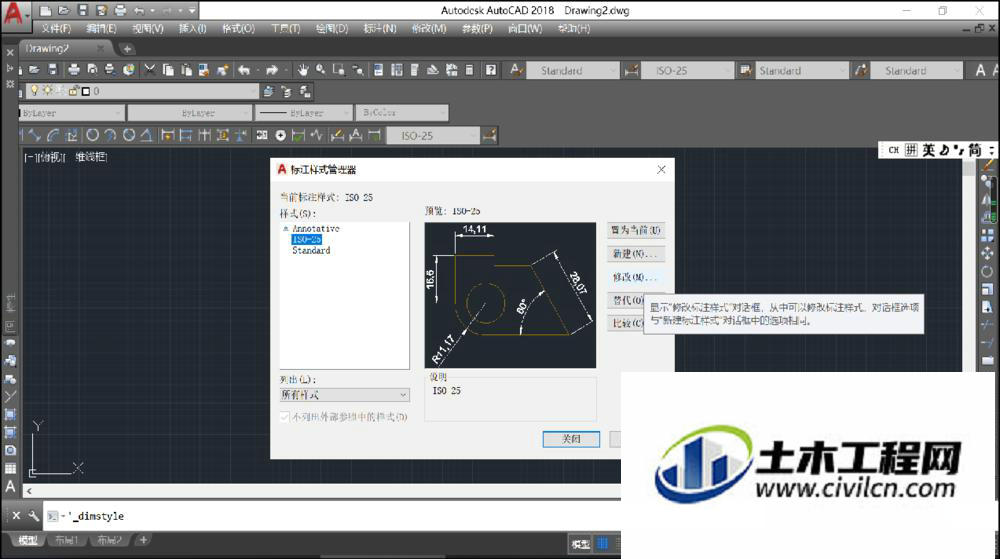
Task: Click the Customize command line wrench icon
Action: 33,516
